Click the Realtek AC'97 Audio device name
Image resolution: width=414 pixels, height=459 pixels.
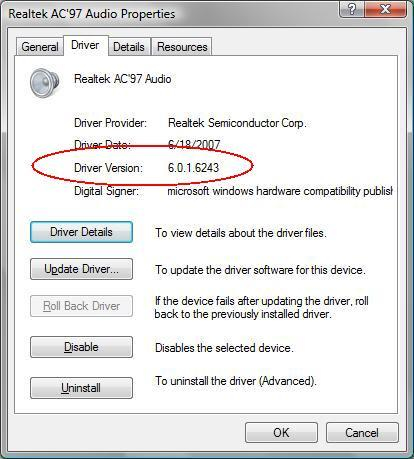click(123, 79)
